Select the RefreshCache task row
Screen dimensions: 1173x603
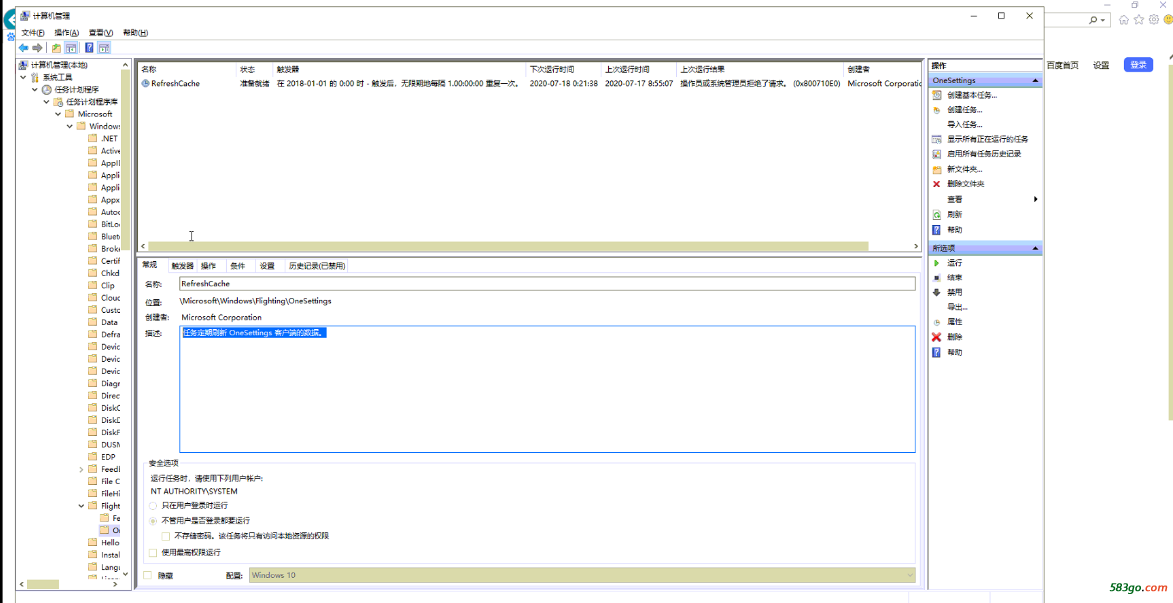(x=176, y=84)
